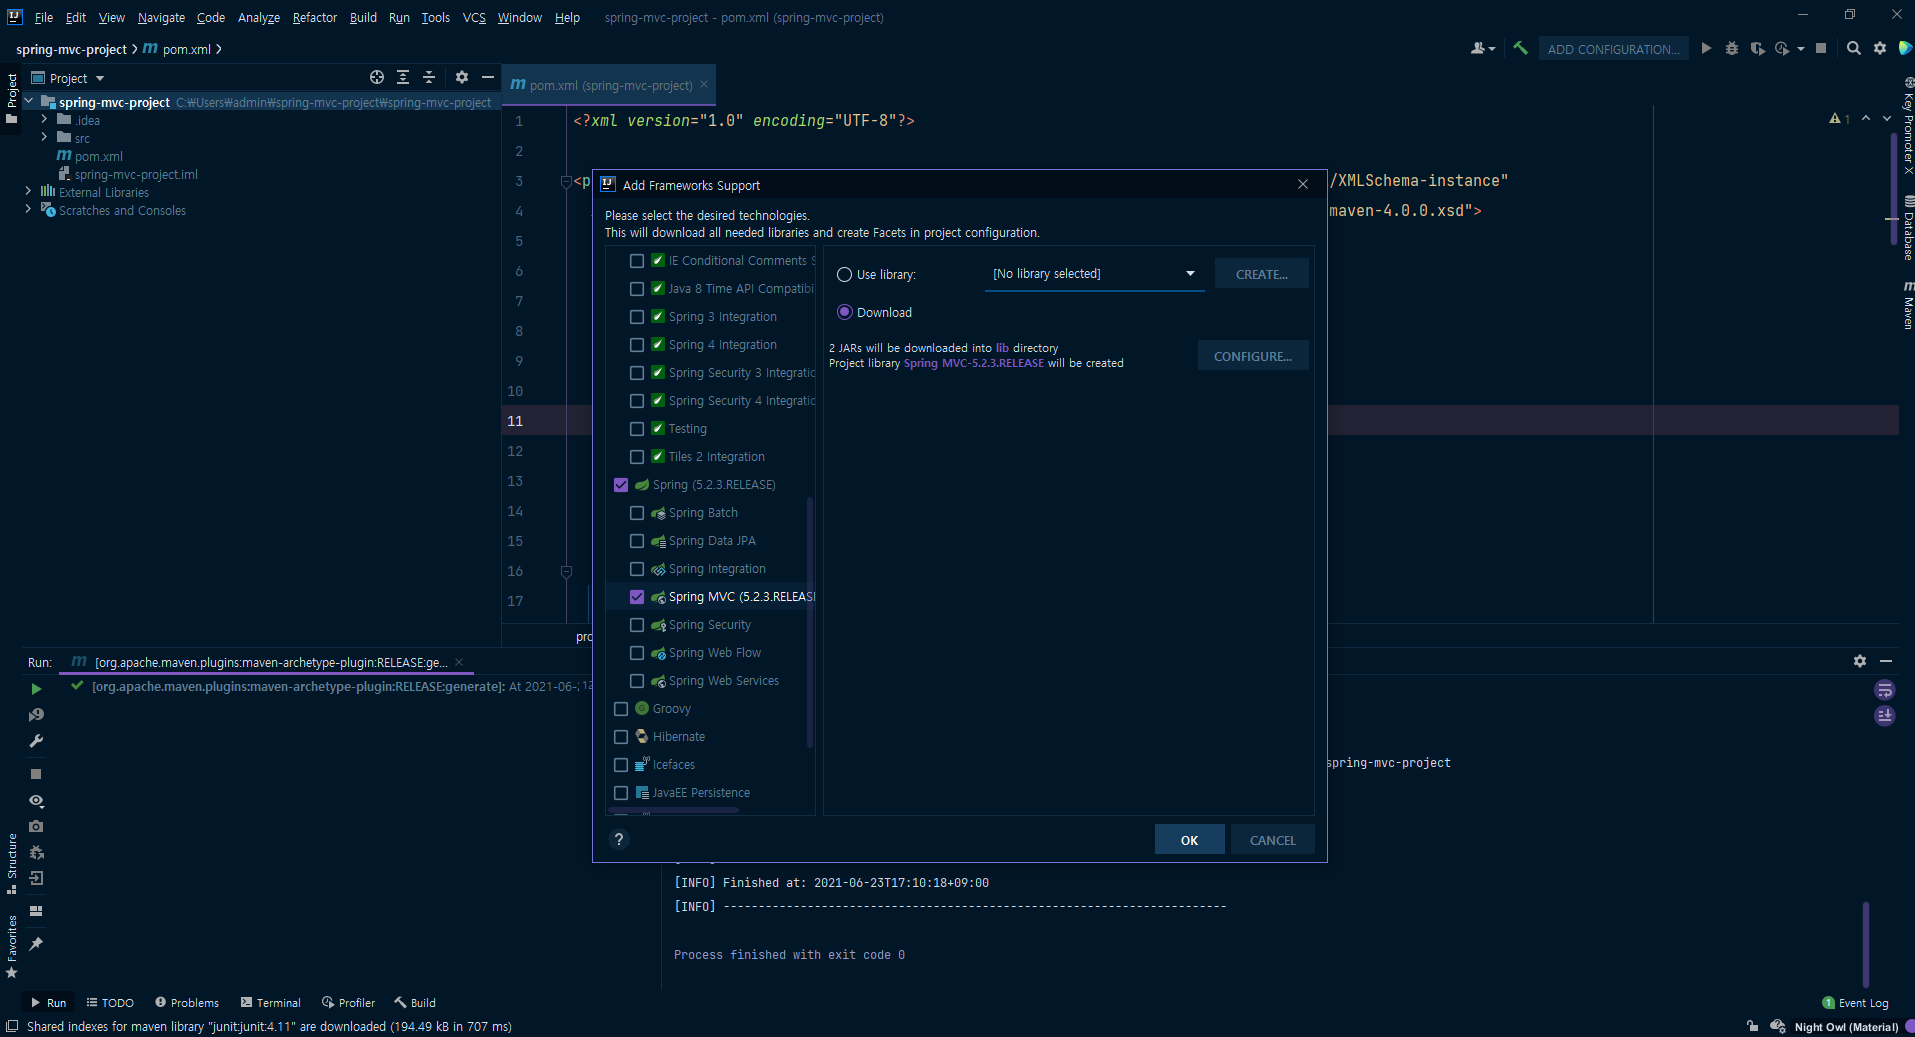Open IDE settings gear in top toolbar
Image resolution: width=1915 pixels, height=1037 pixels.
coord(1880,48)
